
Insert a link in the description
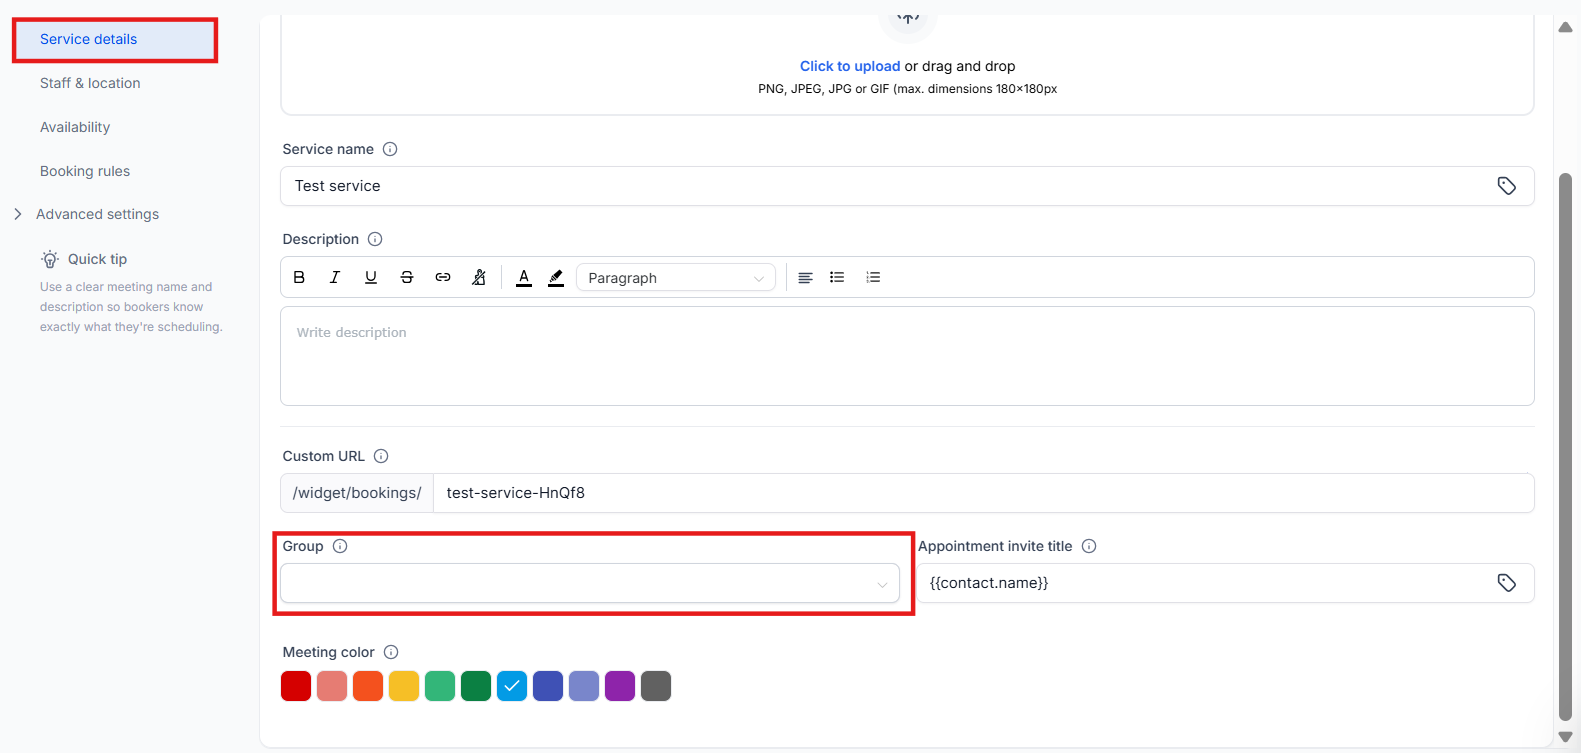coord(443,278)
